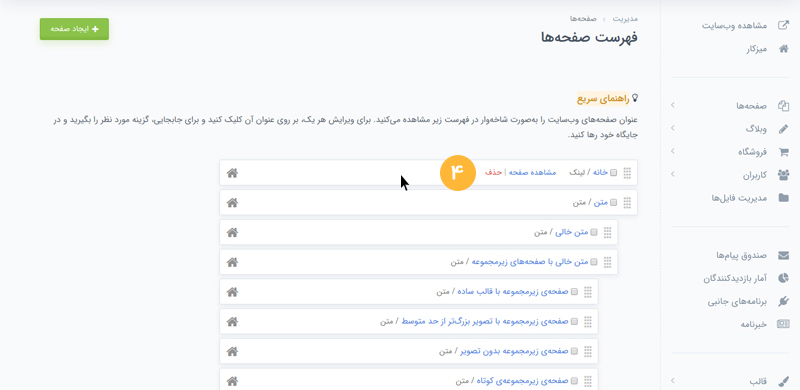The height and width of the screenshot is (390, 800).
Task: Expand the کاربران sidebar chevron
Action: click(672, 175)
